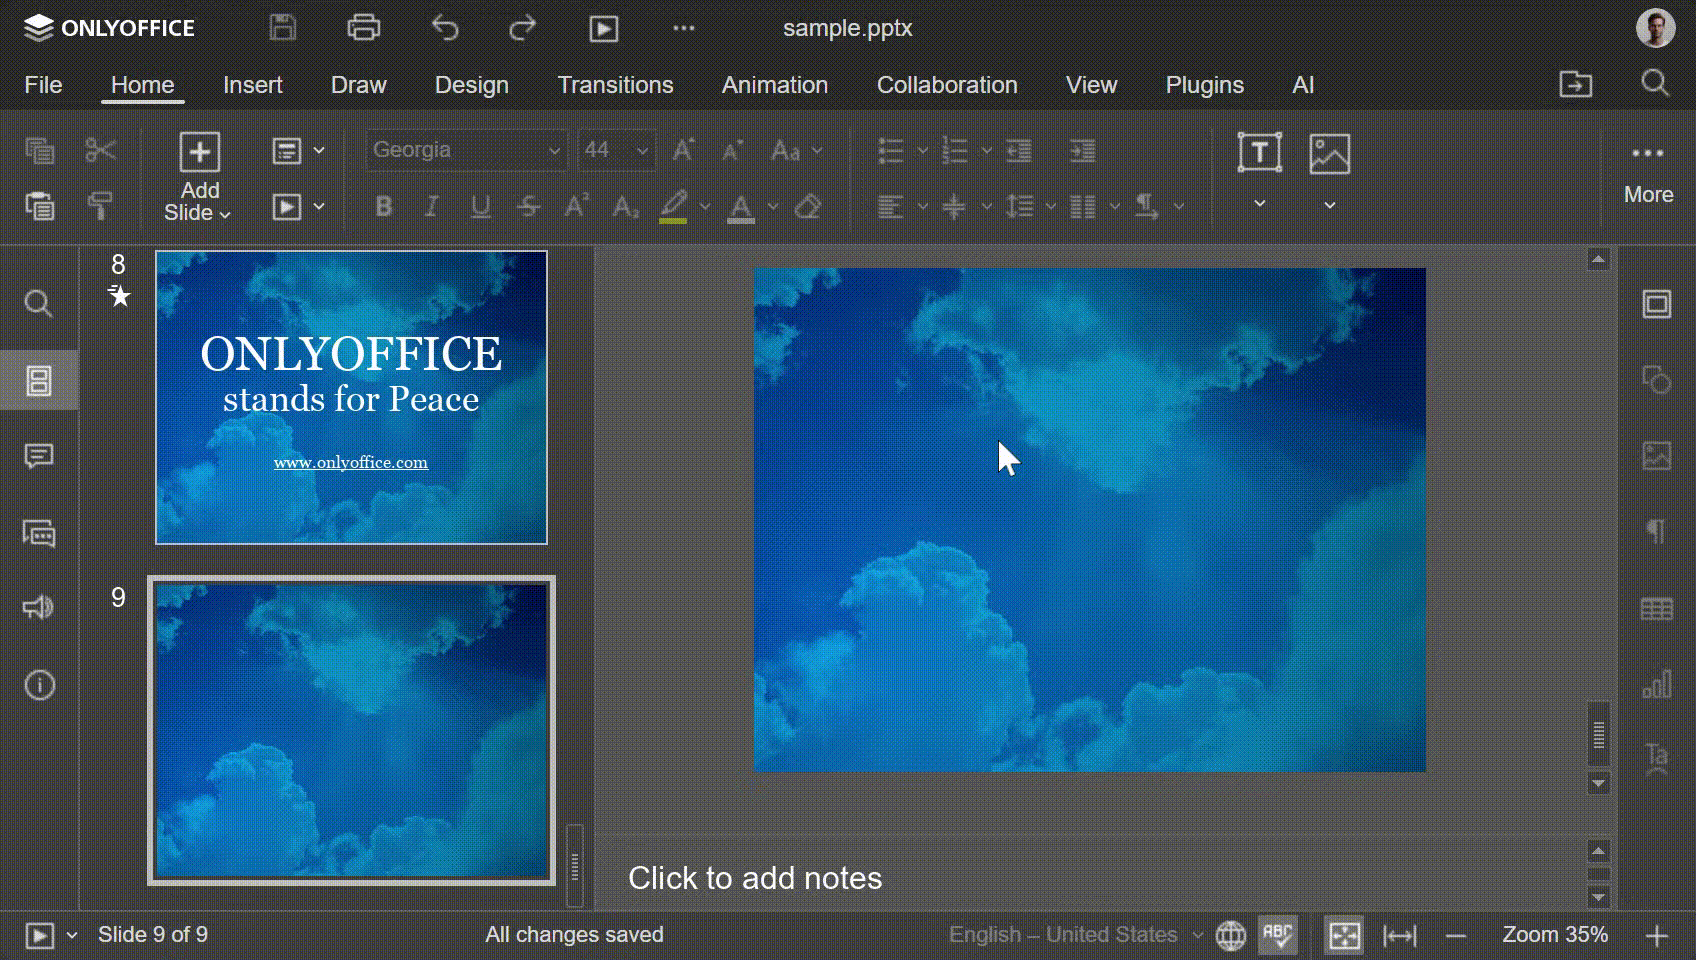Open the language selector English – United States
This screenshot has width=1696, height=960.
1075,935
